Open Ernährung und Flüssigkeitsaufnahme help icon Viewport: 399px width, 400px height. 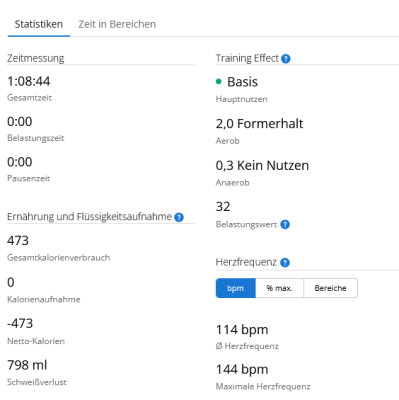pyautogui.click(x=179, y=217)
